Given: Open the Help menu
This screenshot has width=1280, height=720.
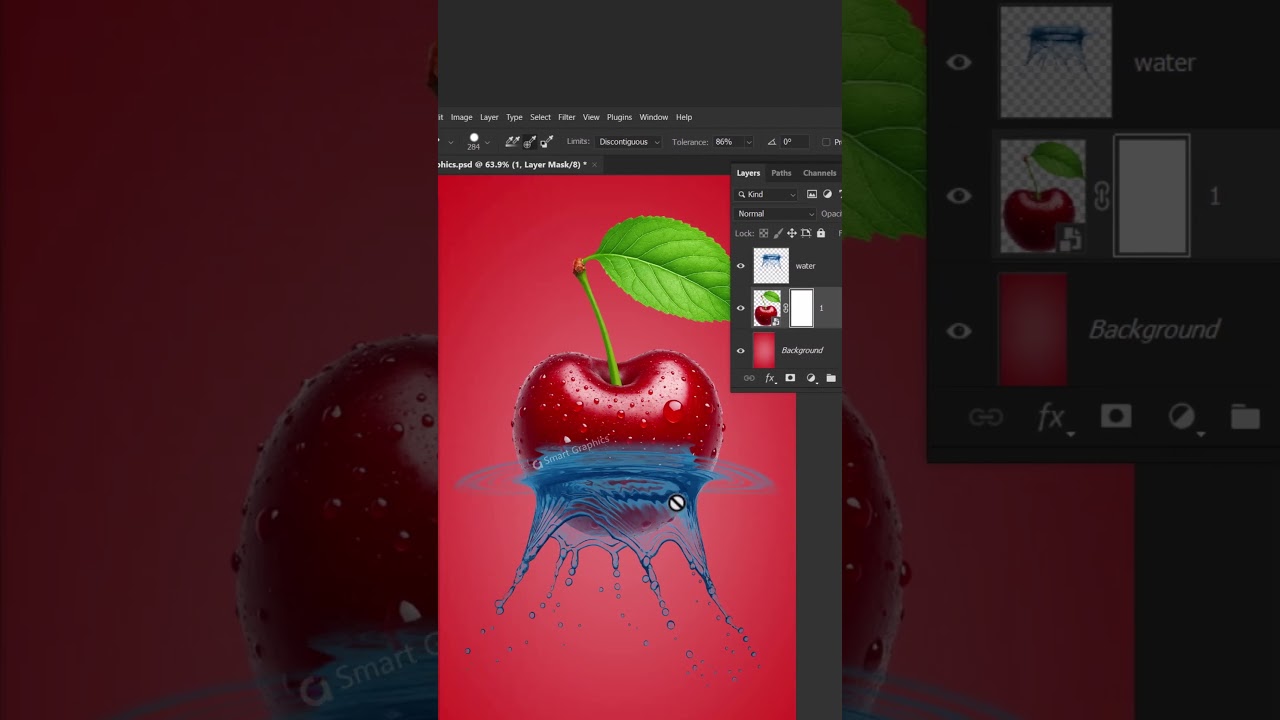Looking at the screenshot, I should click(x=684, y=117).
